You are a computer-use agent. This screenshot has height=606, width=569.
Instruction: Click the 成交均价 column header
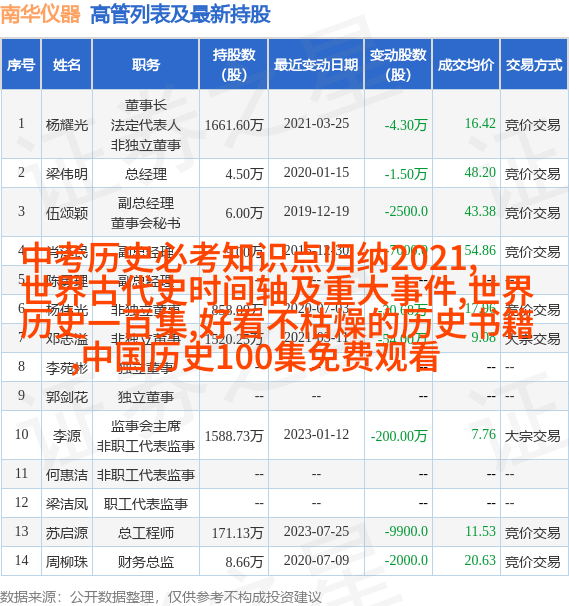point(466,65)
